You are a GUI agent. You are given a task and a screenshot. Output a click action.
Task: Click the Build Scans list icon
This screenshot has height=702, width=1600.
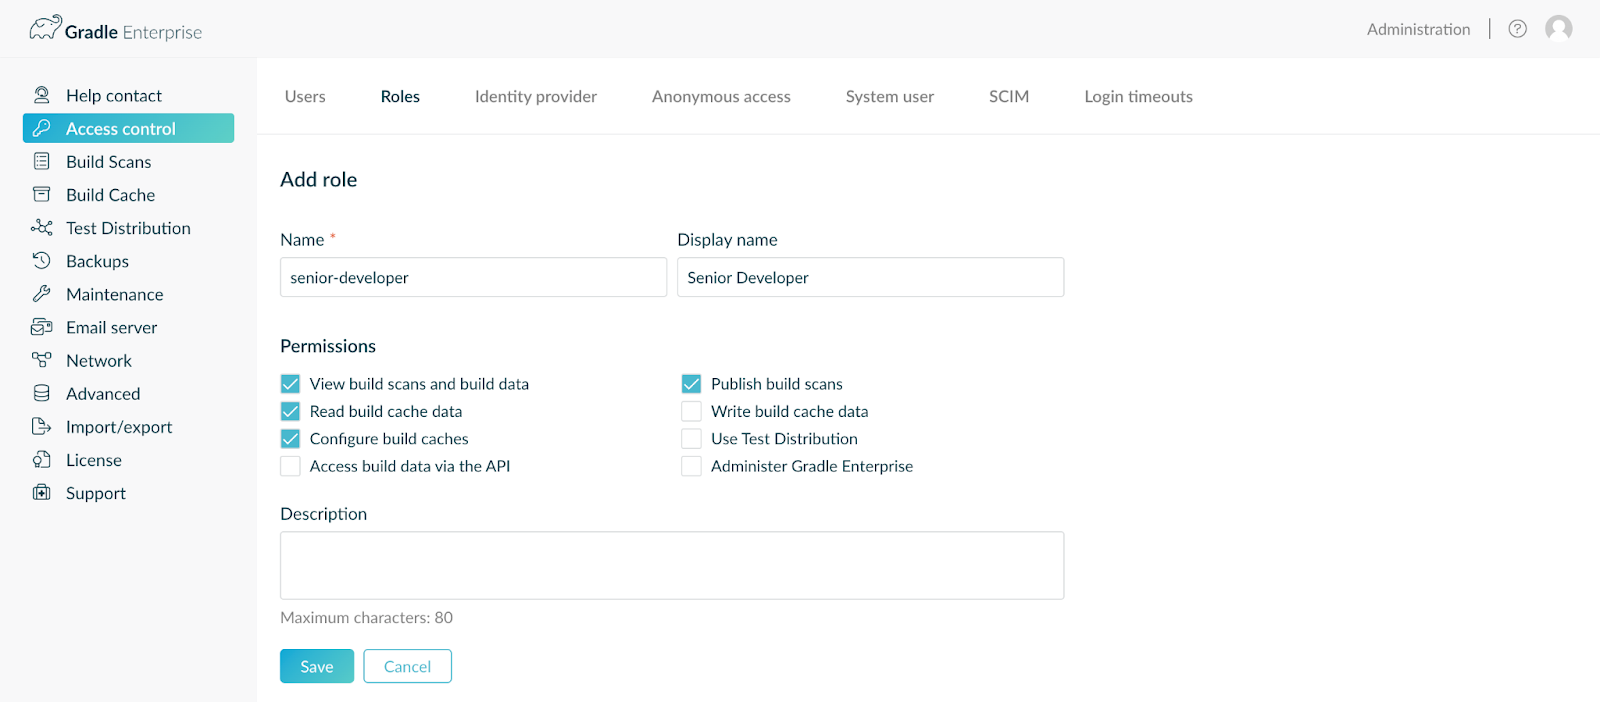click(42, 161)
